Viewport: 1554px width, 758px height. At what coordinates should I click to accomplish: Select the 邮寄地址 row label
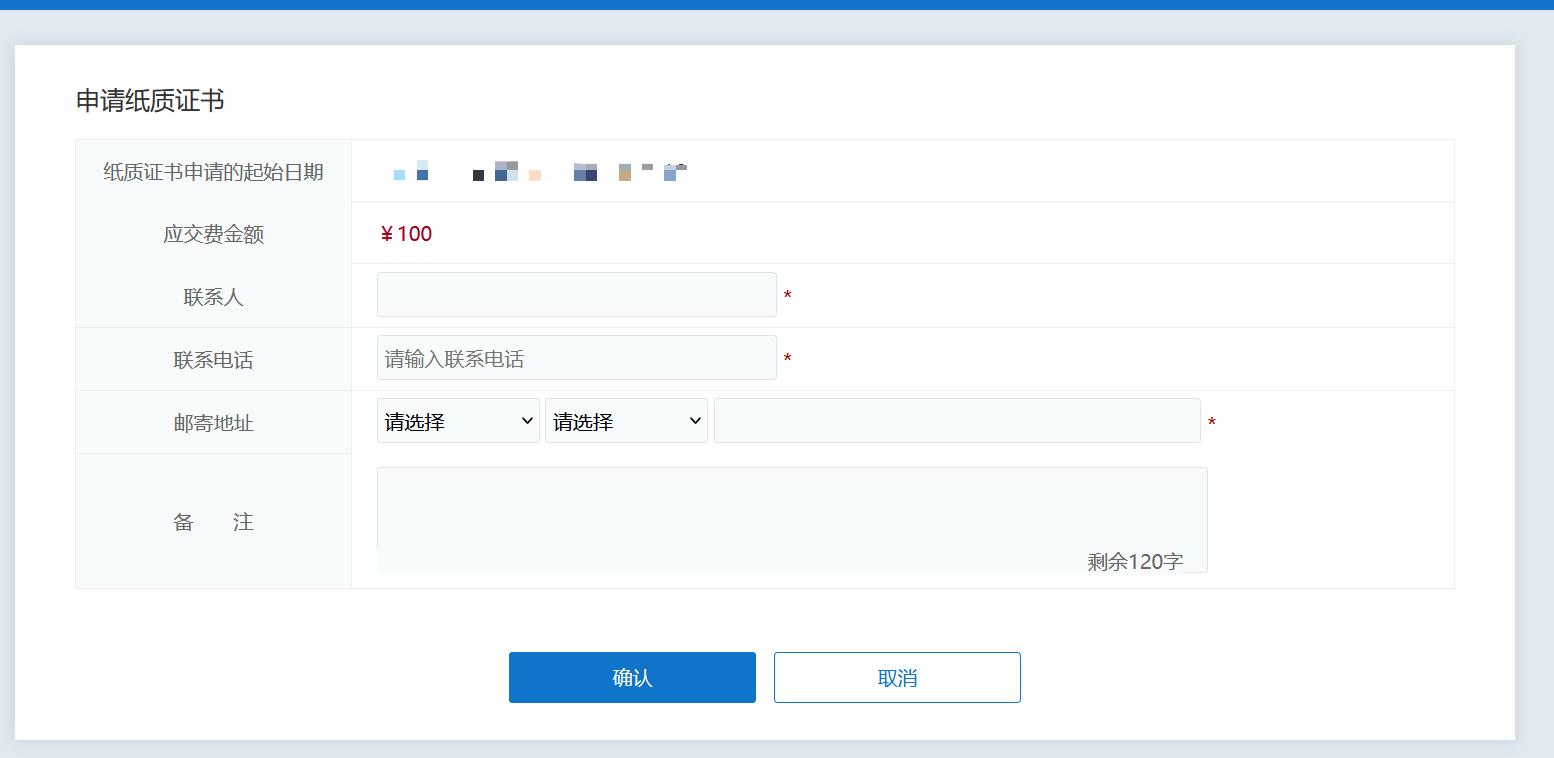coord(213,423)
